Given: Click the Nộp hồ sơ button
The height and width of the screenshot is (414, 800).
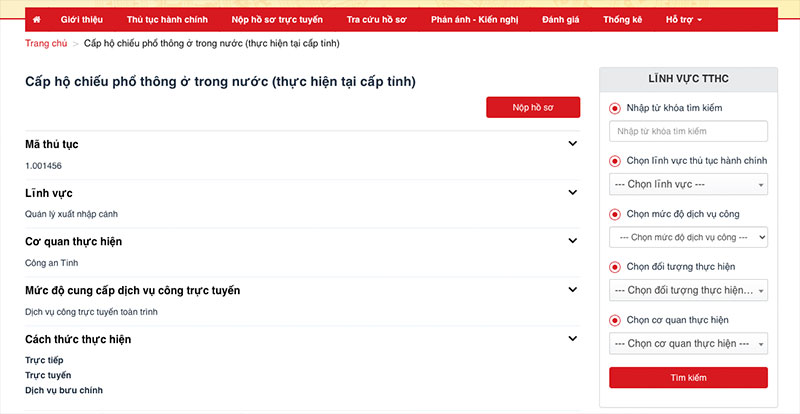Looking at the screenshot, I should point(532,107).
